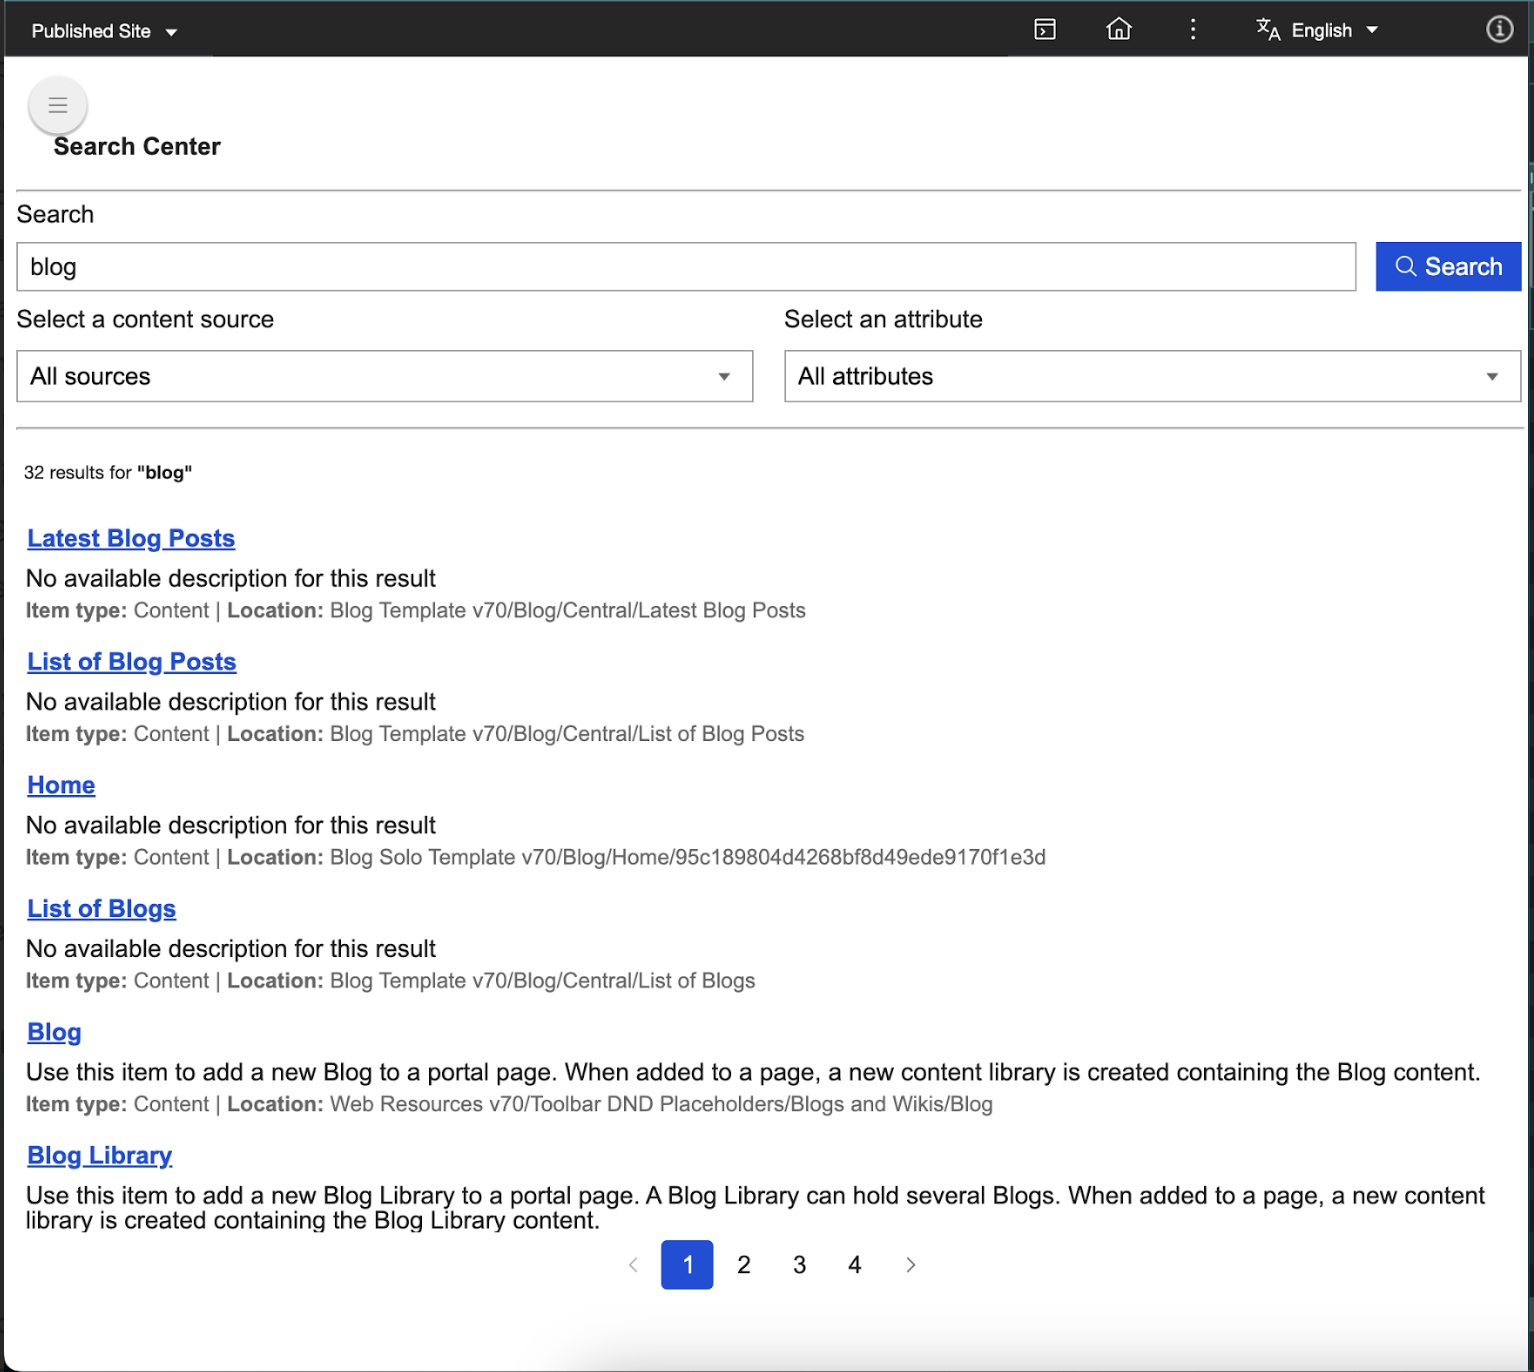Open the more options kebab menu
Image resolution: width=1534 pixels, height=1372 pixels.
pyautogui.click(x=1192, y=29)
